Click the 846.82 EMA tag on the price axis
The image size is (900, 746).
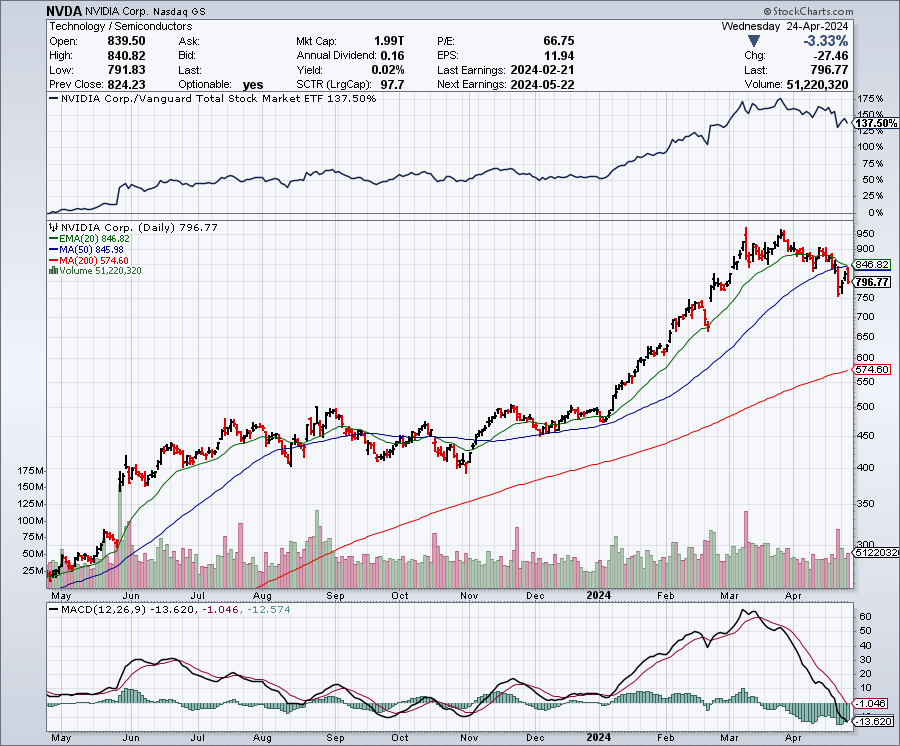872,265
